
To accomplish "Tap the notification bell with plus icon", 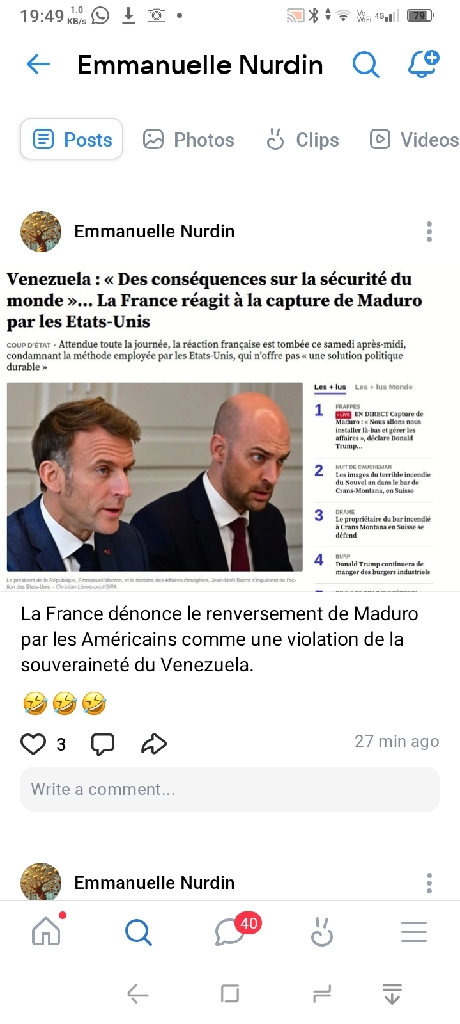I will point(423,63).
